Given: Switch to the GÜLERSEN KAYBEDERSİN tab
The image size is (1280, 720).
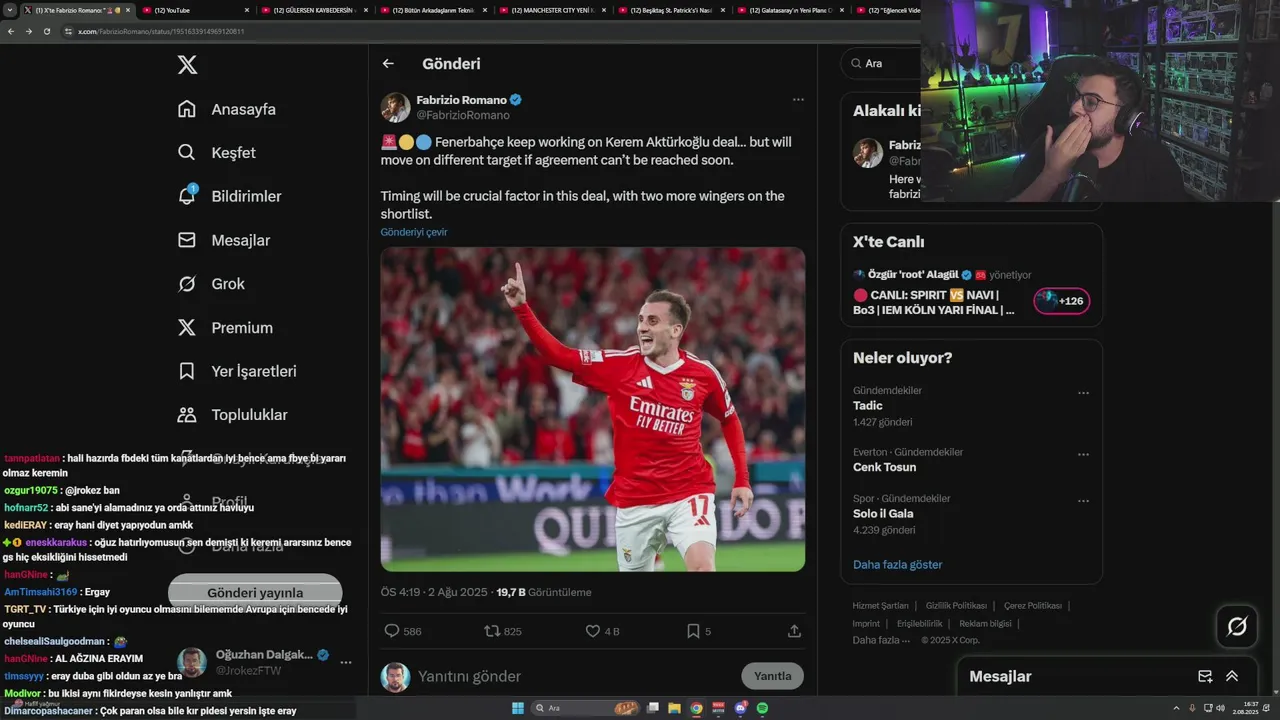Looking at the screenshot, I should (314, 10).
